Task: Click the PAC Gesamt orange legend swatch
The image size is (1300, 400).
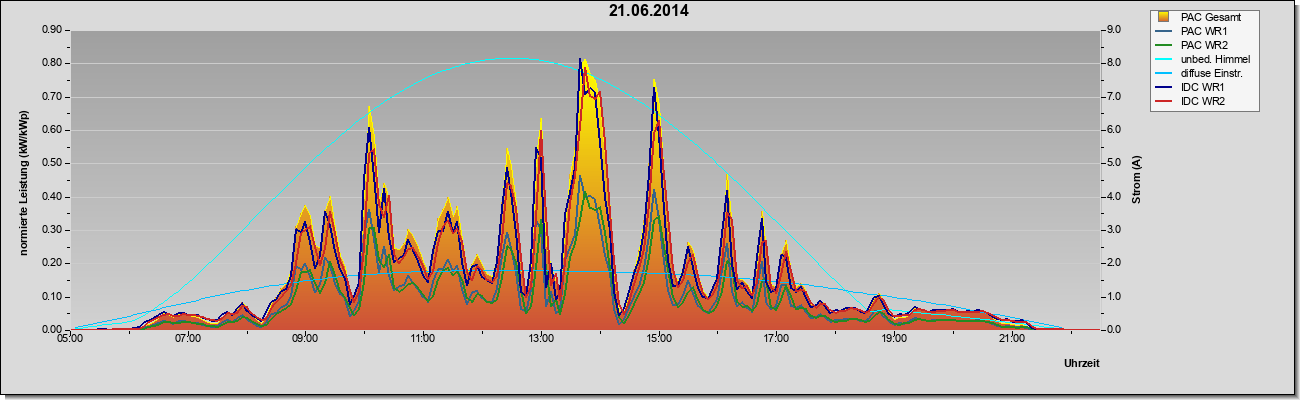Action: coord(1164,17)
